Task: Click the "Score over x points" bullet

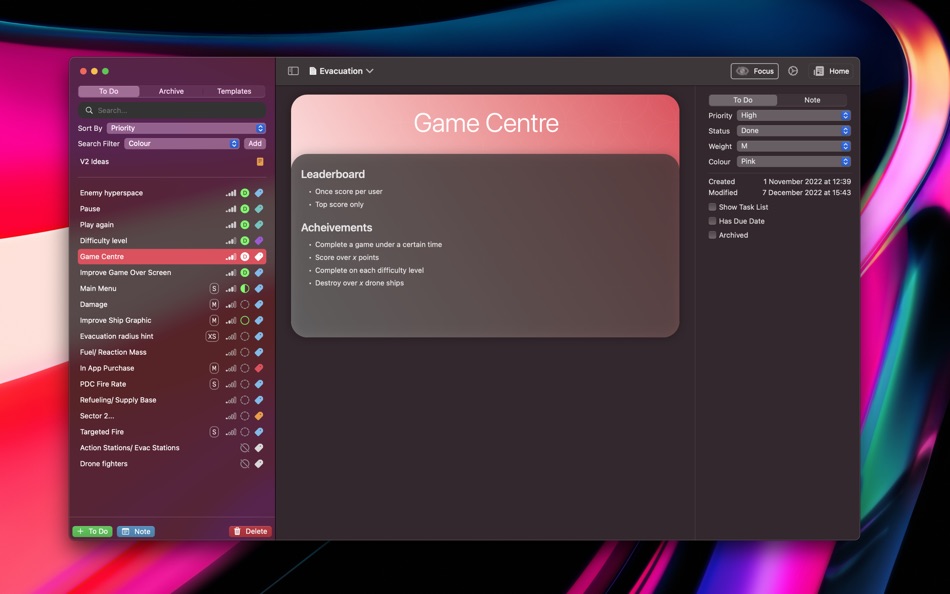Action: click(347, 258)
